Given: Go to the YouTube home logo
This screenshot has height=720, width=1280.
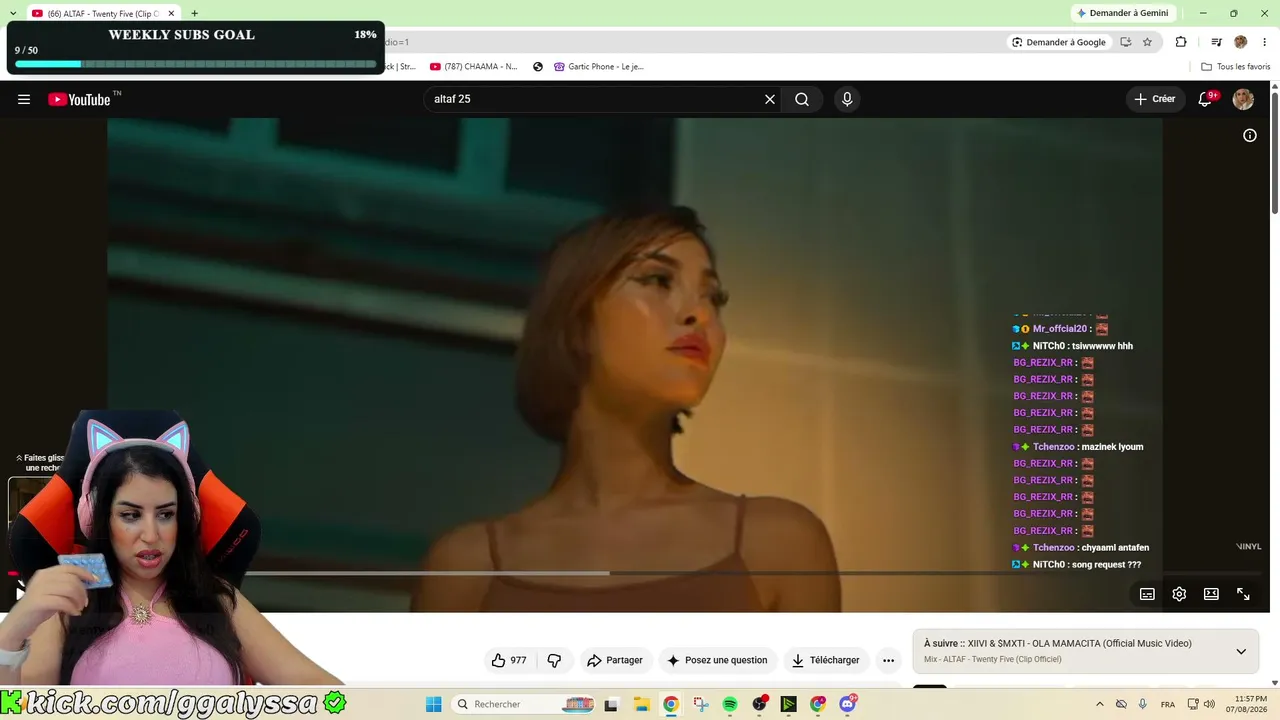Looking at the screenshot, I should [x=79, y=99].
